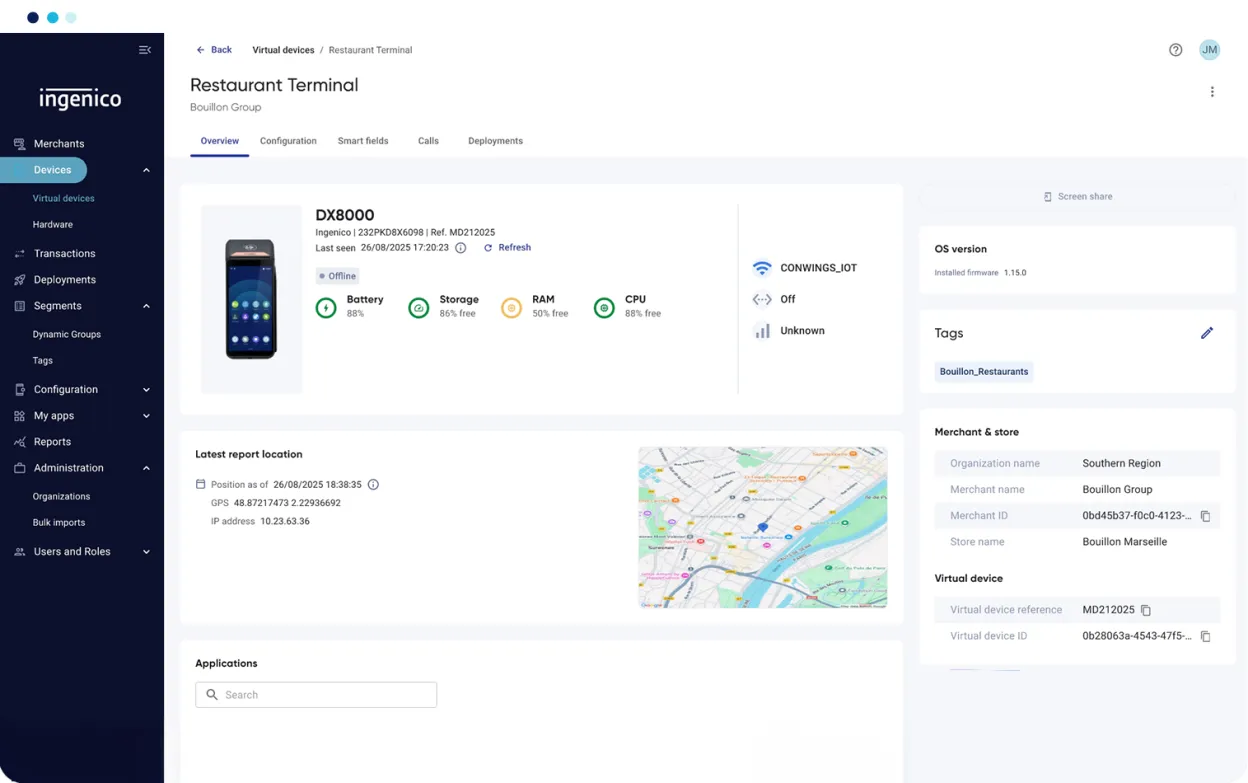Image resolution: width=1248 pixels, height=783 pixels.
Task: Copy the Virtual device reference MD212025
Action: click(1146, 610)
